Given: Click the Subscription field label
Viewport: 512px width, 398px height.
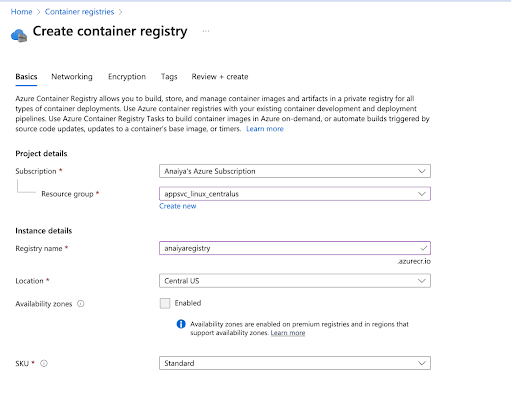Looking at the screenshot, I should pos(36,171).
